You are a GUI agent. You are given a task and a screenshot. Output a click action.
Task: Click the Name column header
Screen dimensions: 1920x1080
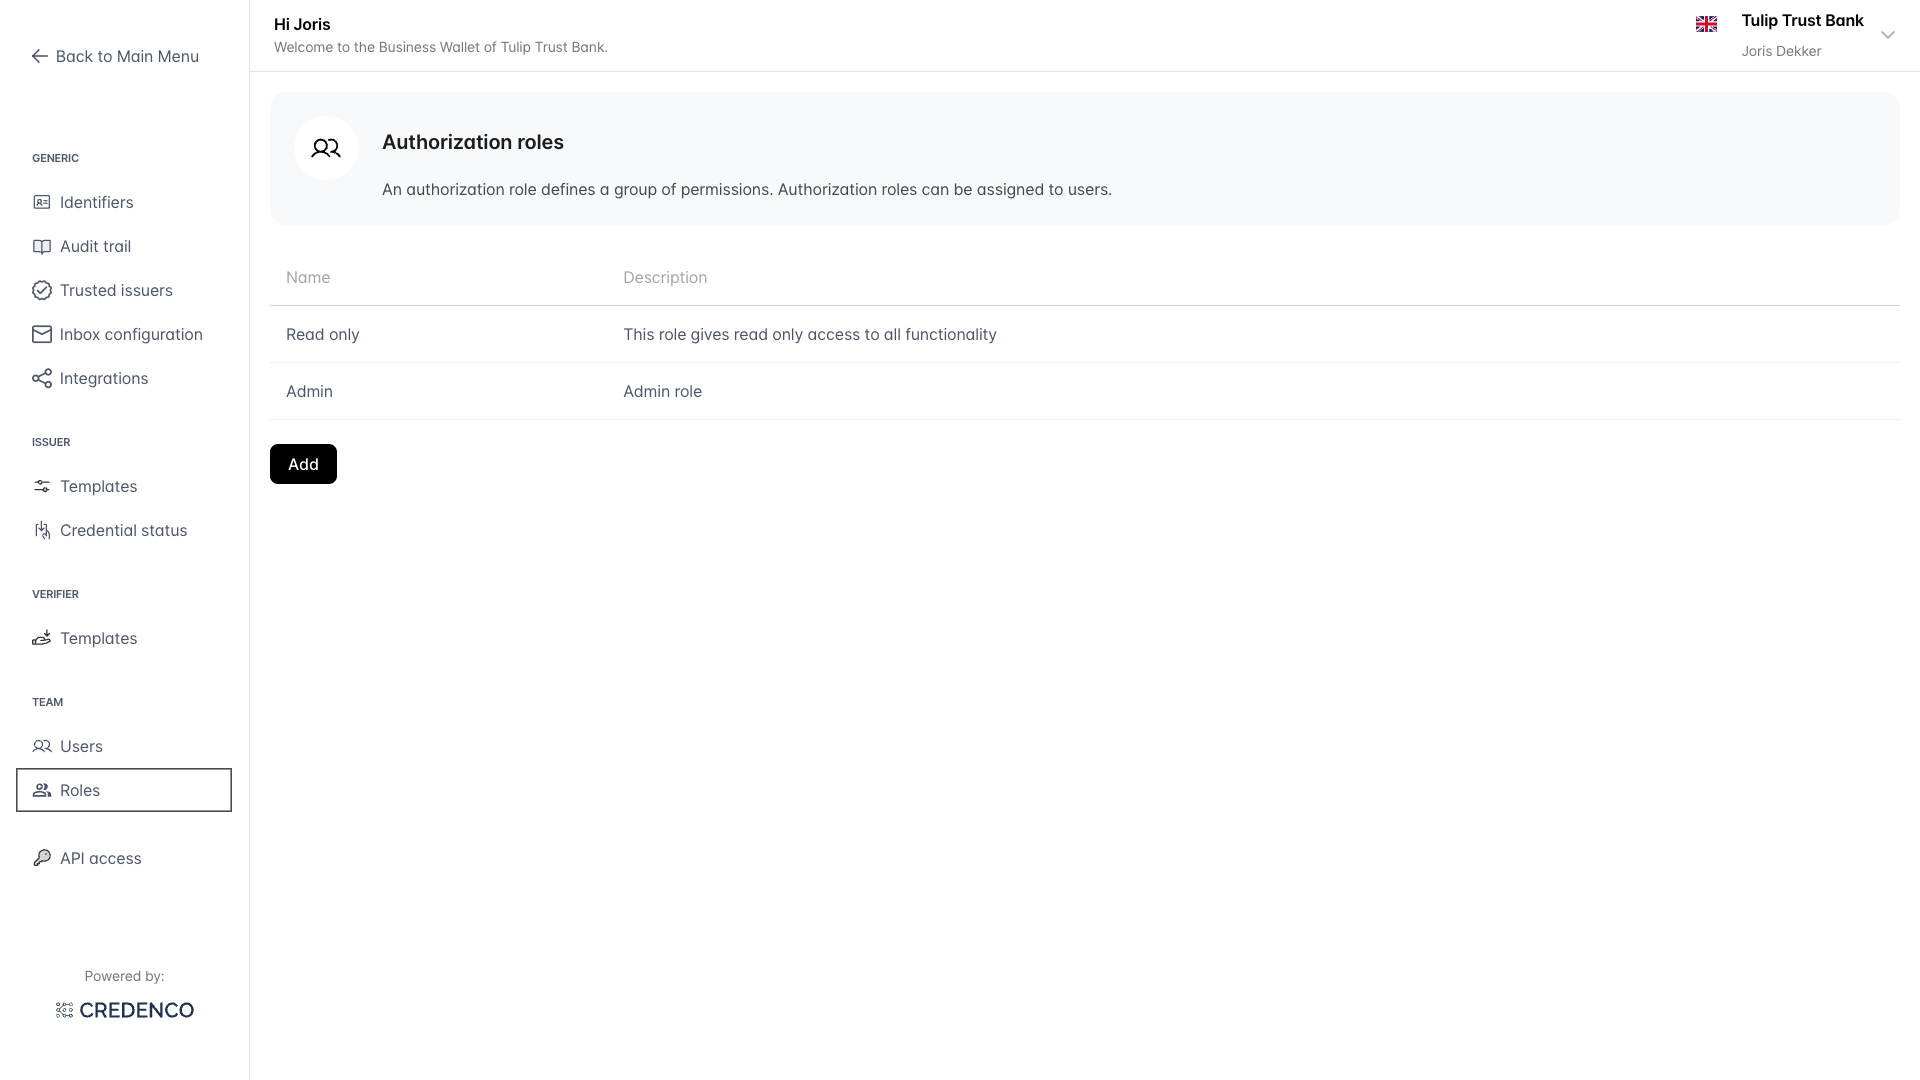(308, 277)
